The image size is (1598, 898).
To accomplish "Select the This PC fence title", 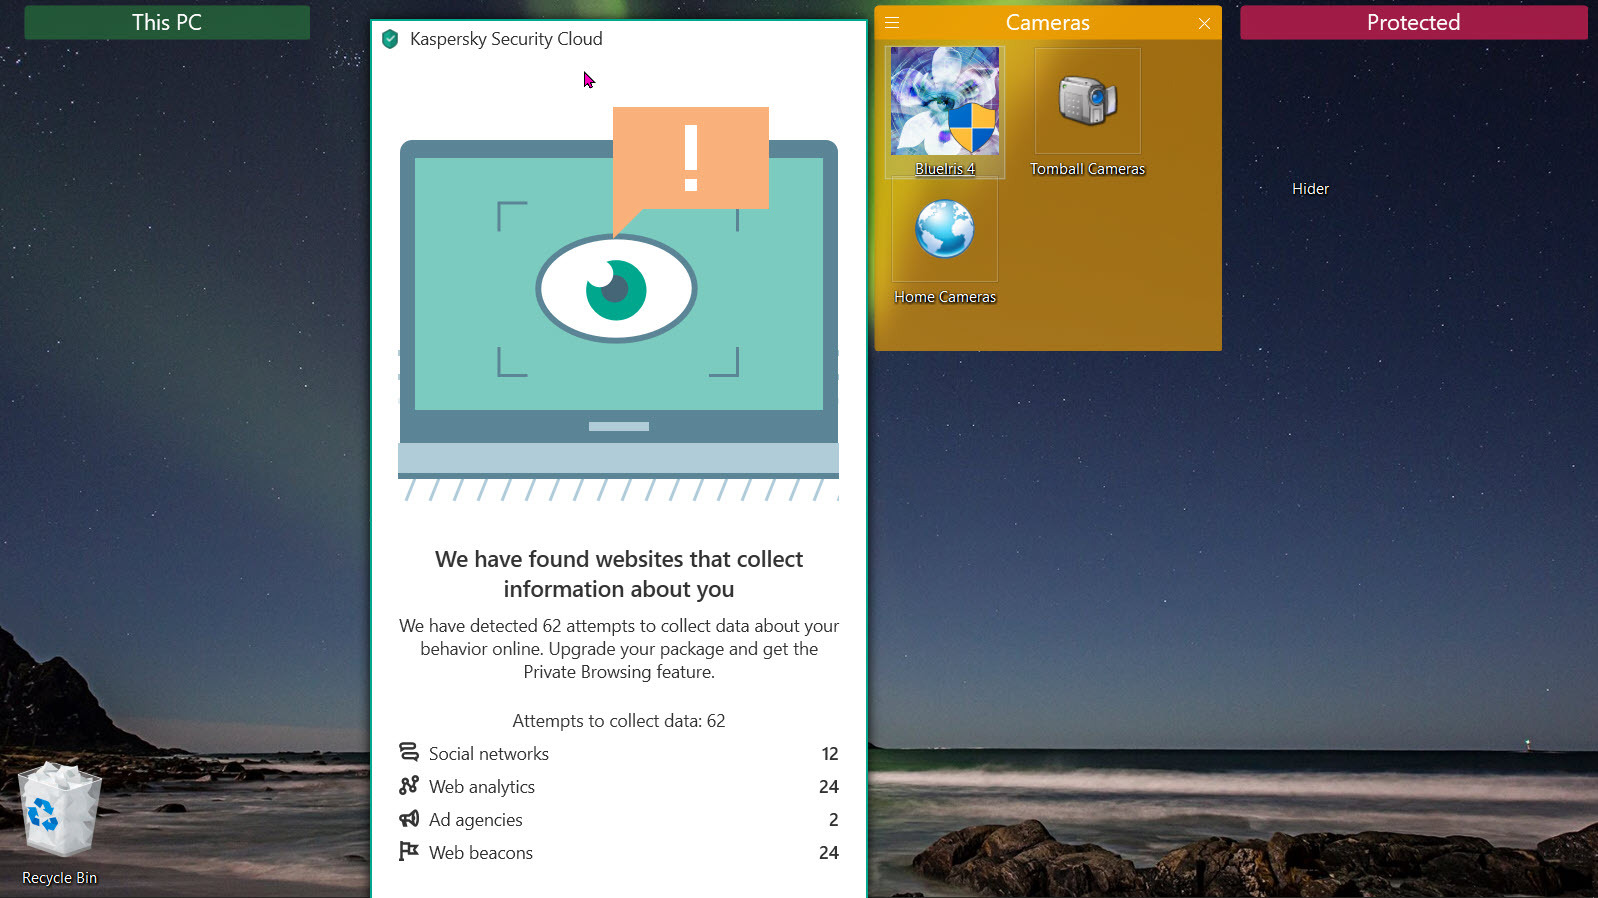I will pyautogui.click(x=167, y=22).
